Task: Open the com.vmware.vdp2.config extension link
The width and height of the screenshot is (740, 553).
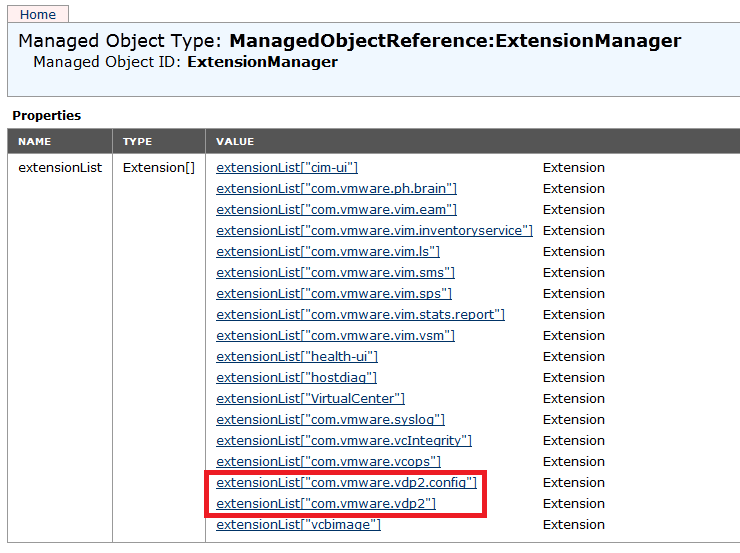Action: click(x=346, y=483)
